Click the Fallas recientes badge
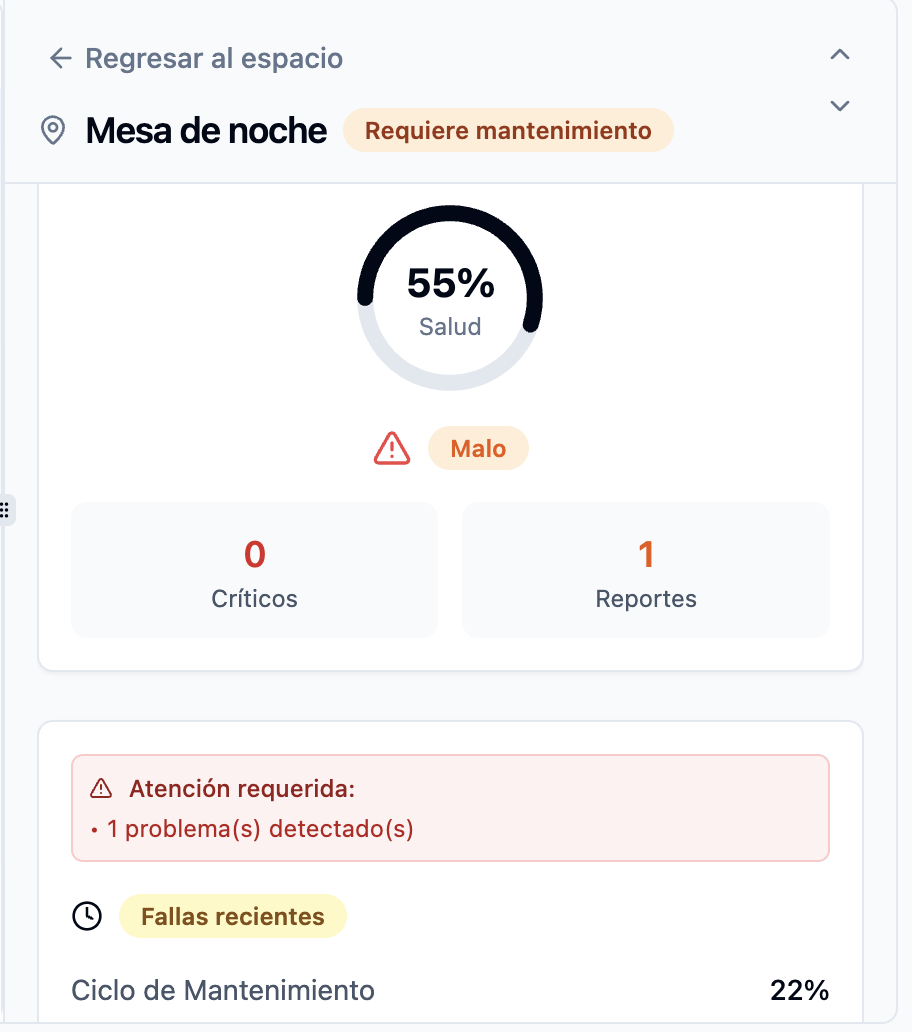Viewport: 912px width, 1032px height. [233, 915]
